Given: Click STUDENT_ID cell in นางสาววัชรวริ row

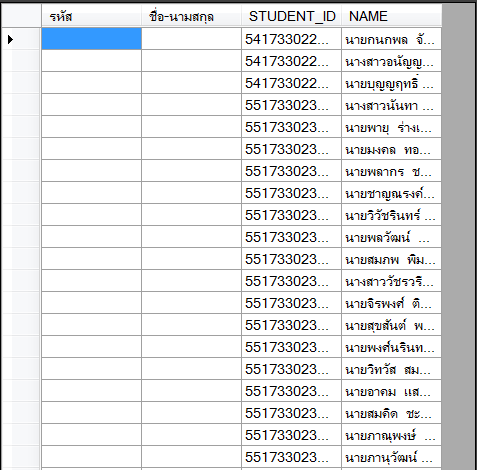Looking at the screenshot, I should [291, 281].
